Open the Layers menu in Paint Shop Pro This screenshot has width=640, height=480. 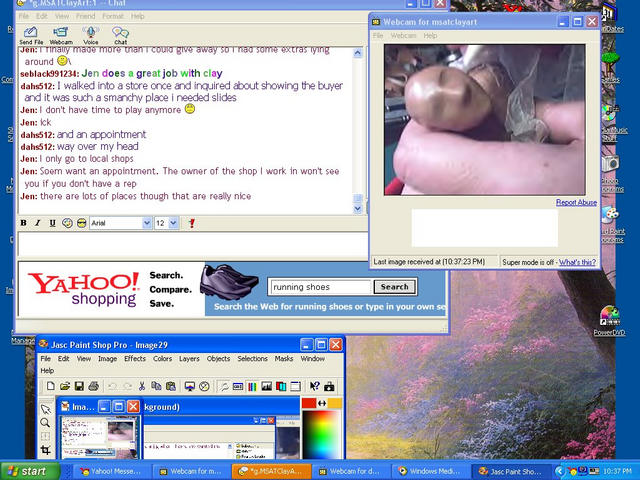tap(189, 358)
